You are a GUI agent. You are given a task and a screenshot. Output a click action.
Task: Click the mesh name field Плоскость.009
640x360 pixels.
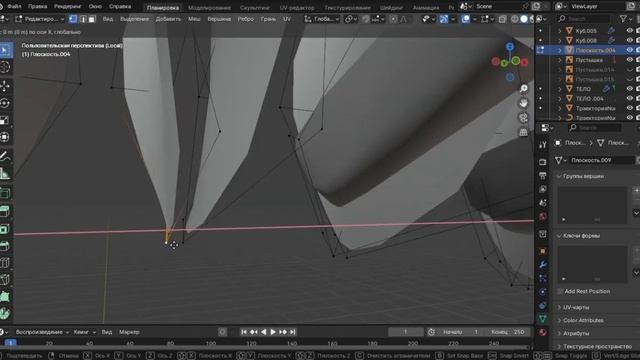click(602, 160)
